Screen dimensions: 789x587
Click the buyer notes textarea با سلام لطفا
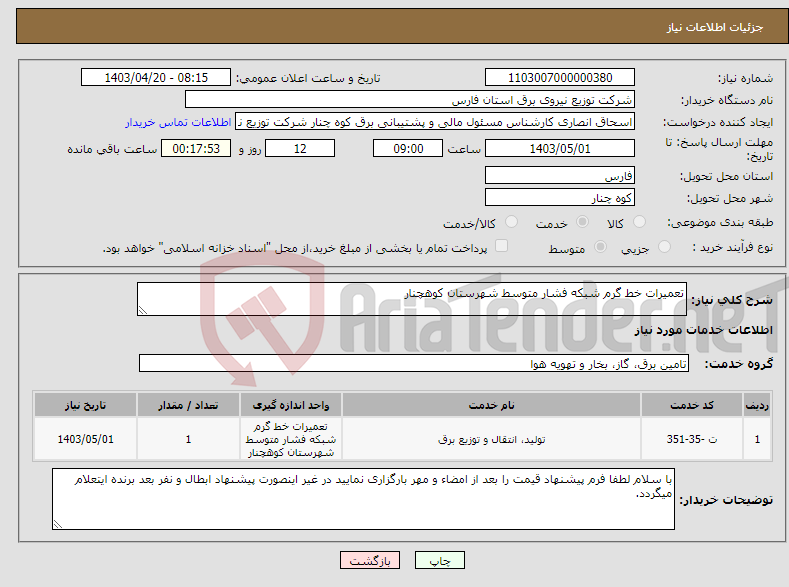[x=363, y=499]
